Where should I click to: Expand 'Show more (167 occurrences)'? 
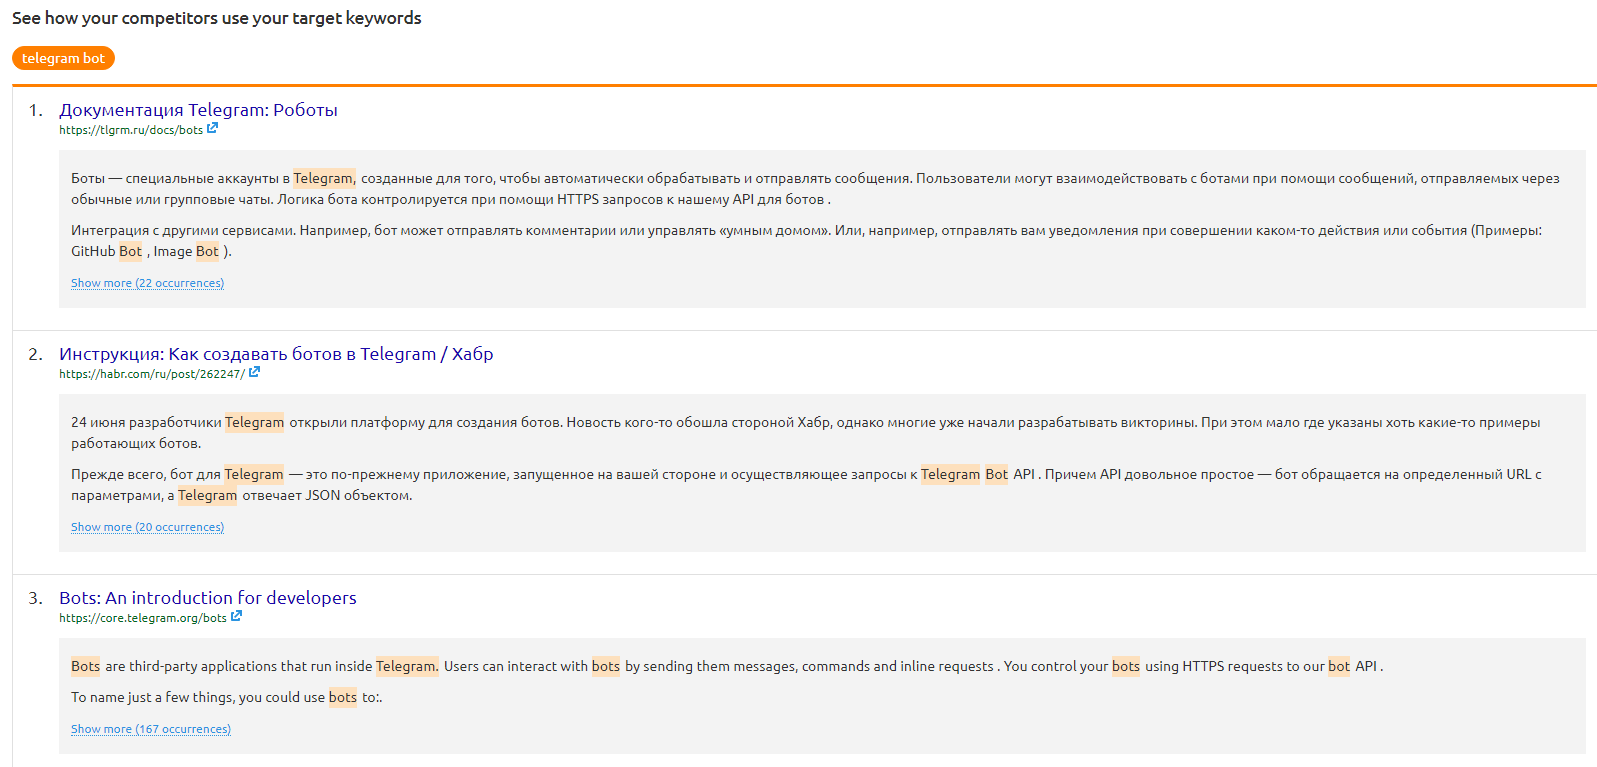tap(151, 729)
